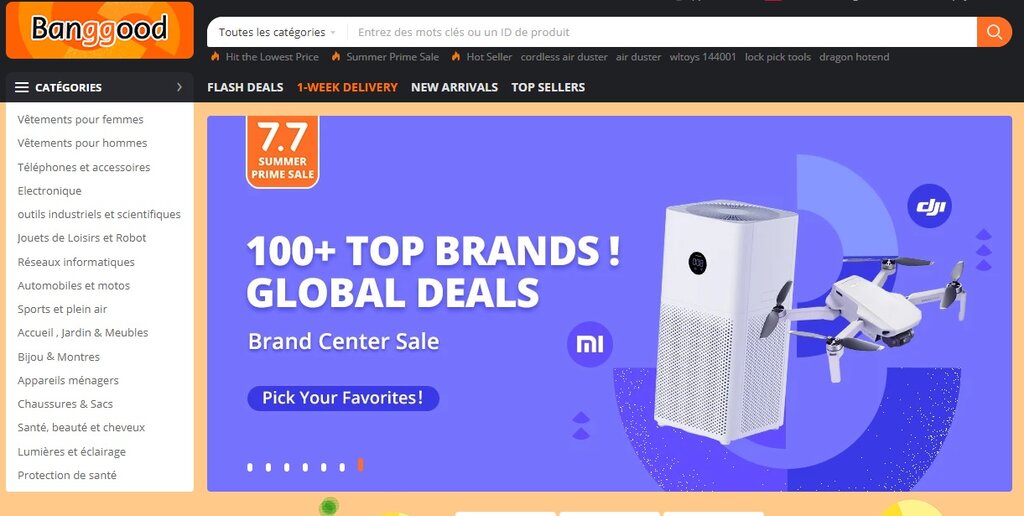This screenshot has height=516, width=1024.
Task: Go to 1-Week Delivery tab
Action: click(x=347, y=87)
